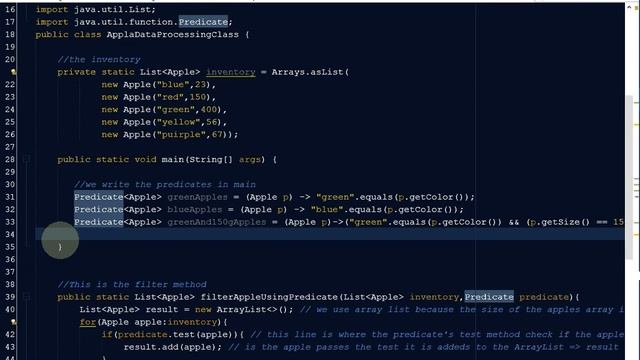Screen dimensions: 640x360
Task: Click the lightbulb icon beside the for loop
Action: pos(13,322)
